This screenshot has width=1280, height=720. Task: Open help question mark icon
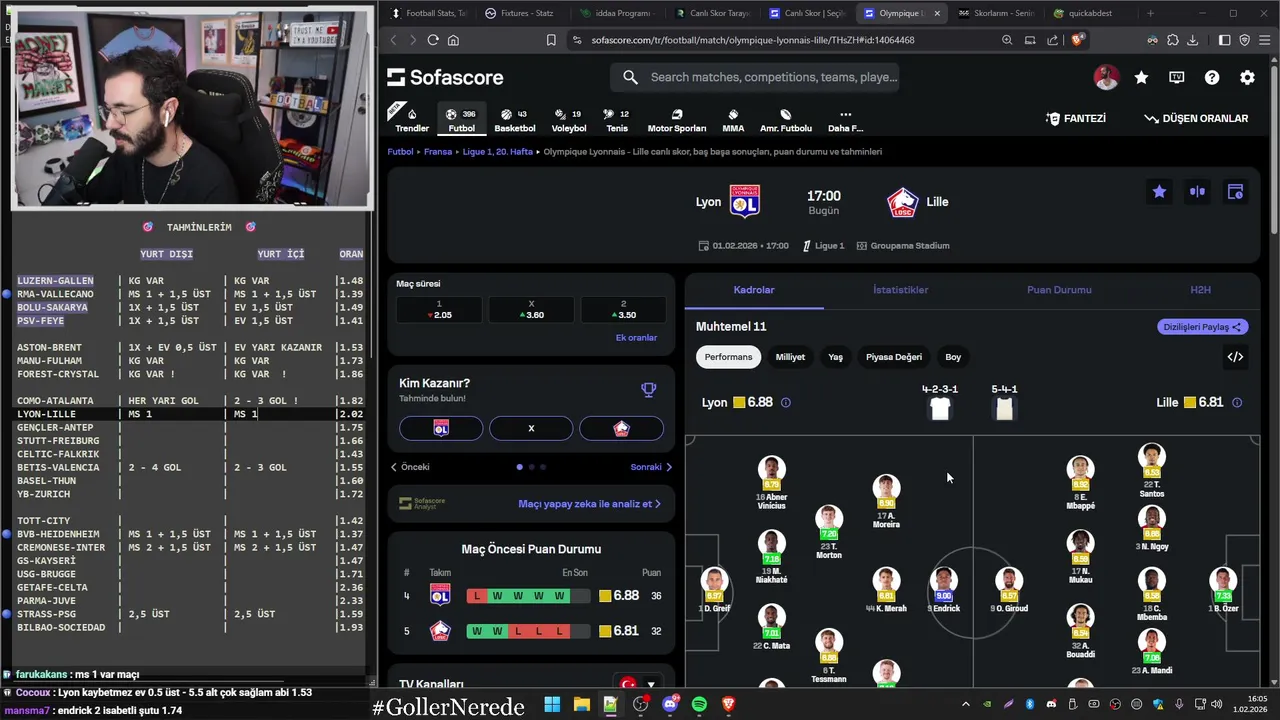pos(1212,77)
